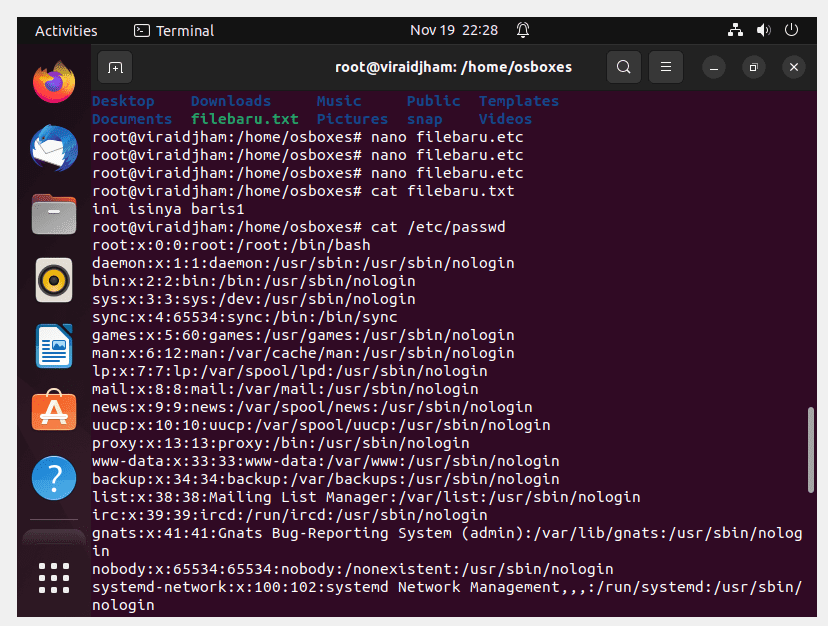Image resolution: width=828 pixels, height=626 pixels.
Task: Open the terminal hamburger menu
Action: [x=666, y=67]
